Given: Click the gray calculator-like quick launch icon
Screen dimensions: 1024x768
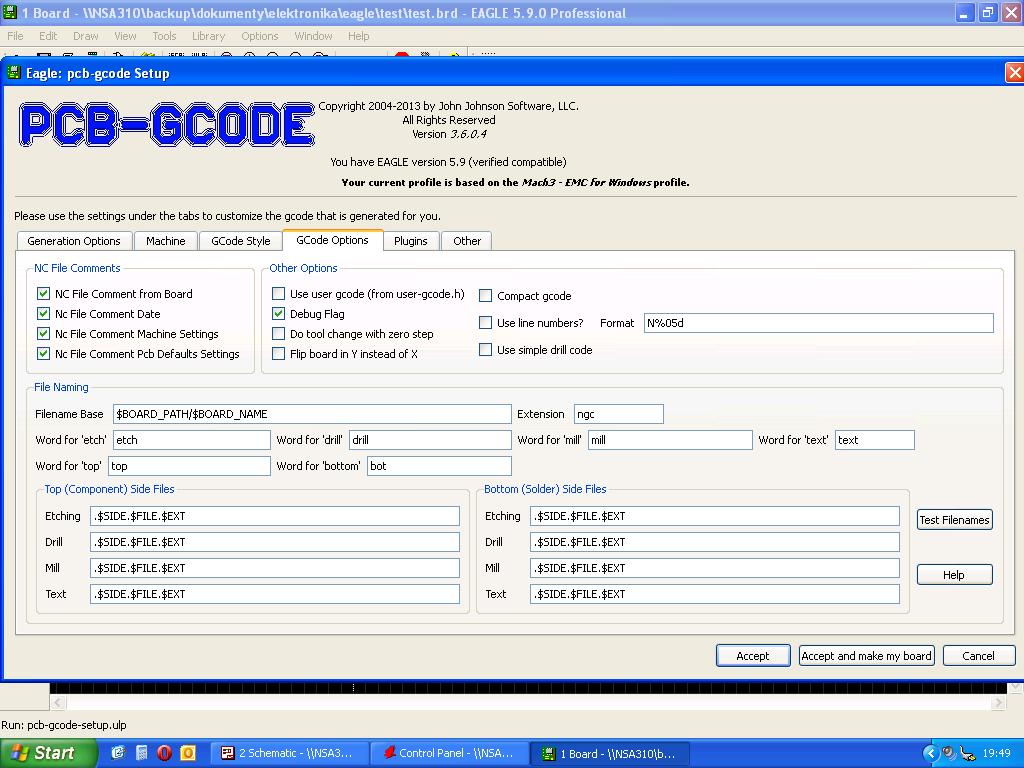Looking at the screenshot, I should (141, 753).
